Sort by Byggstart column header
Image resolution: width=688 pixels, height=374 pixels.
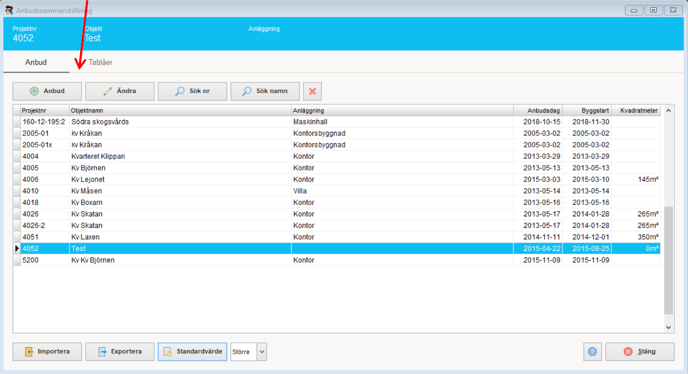pyautogui.click(x=587, y=111)
